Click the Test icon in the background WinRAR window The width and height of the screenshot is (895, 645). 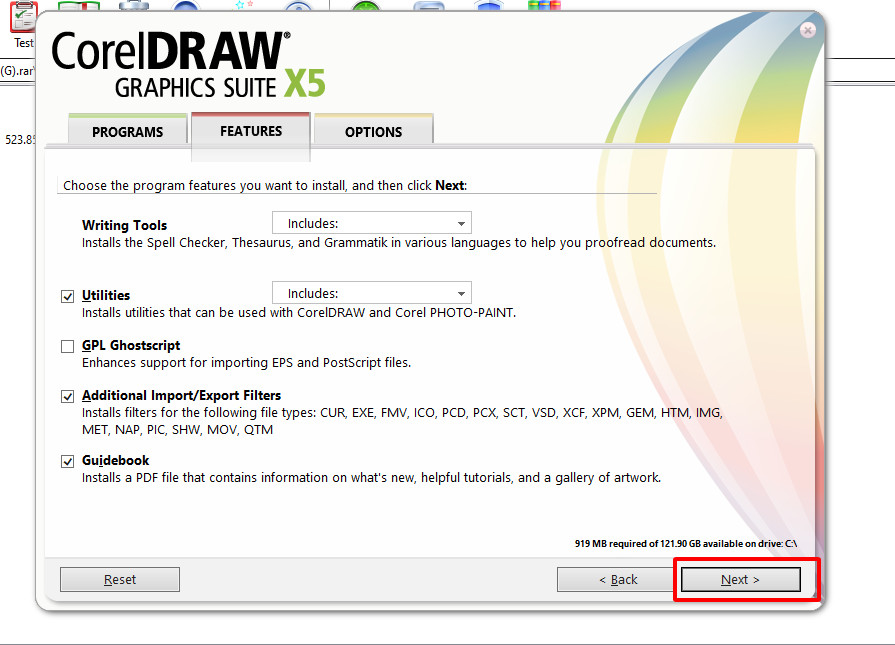click(x=23, y=25)
